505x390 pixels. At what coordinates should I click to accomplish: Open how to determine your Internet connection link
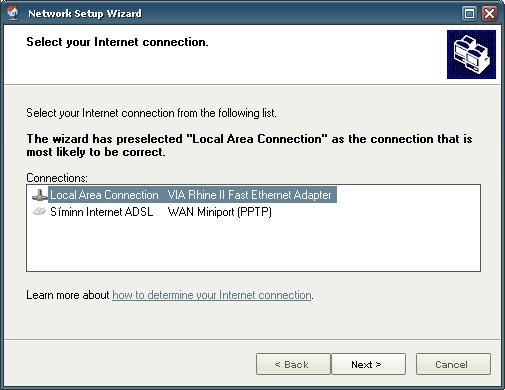coord(212,295)
